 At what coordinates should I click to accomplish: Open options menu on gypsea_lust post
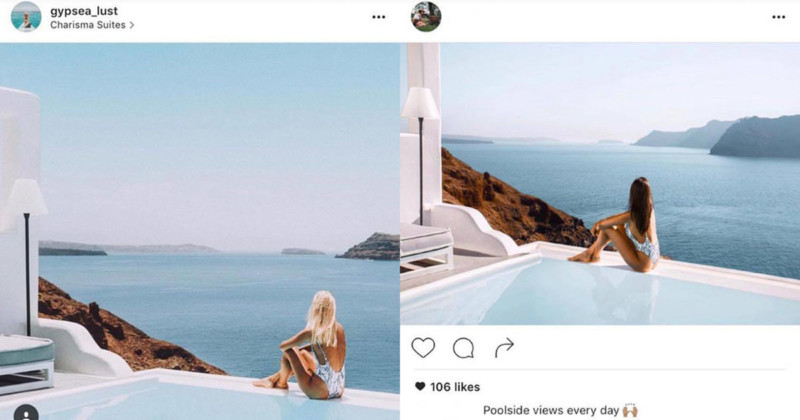coord(379,17)
